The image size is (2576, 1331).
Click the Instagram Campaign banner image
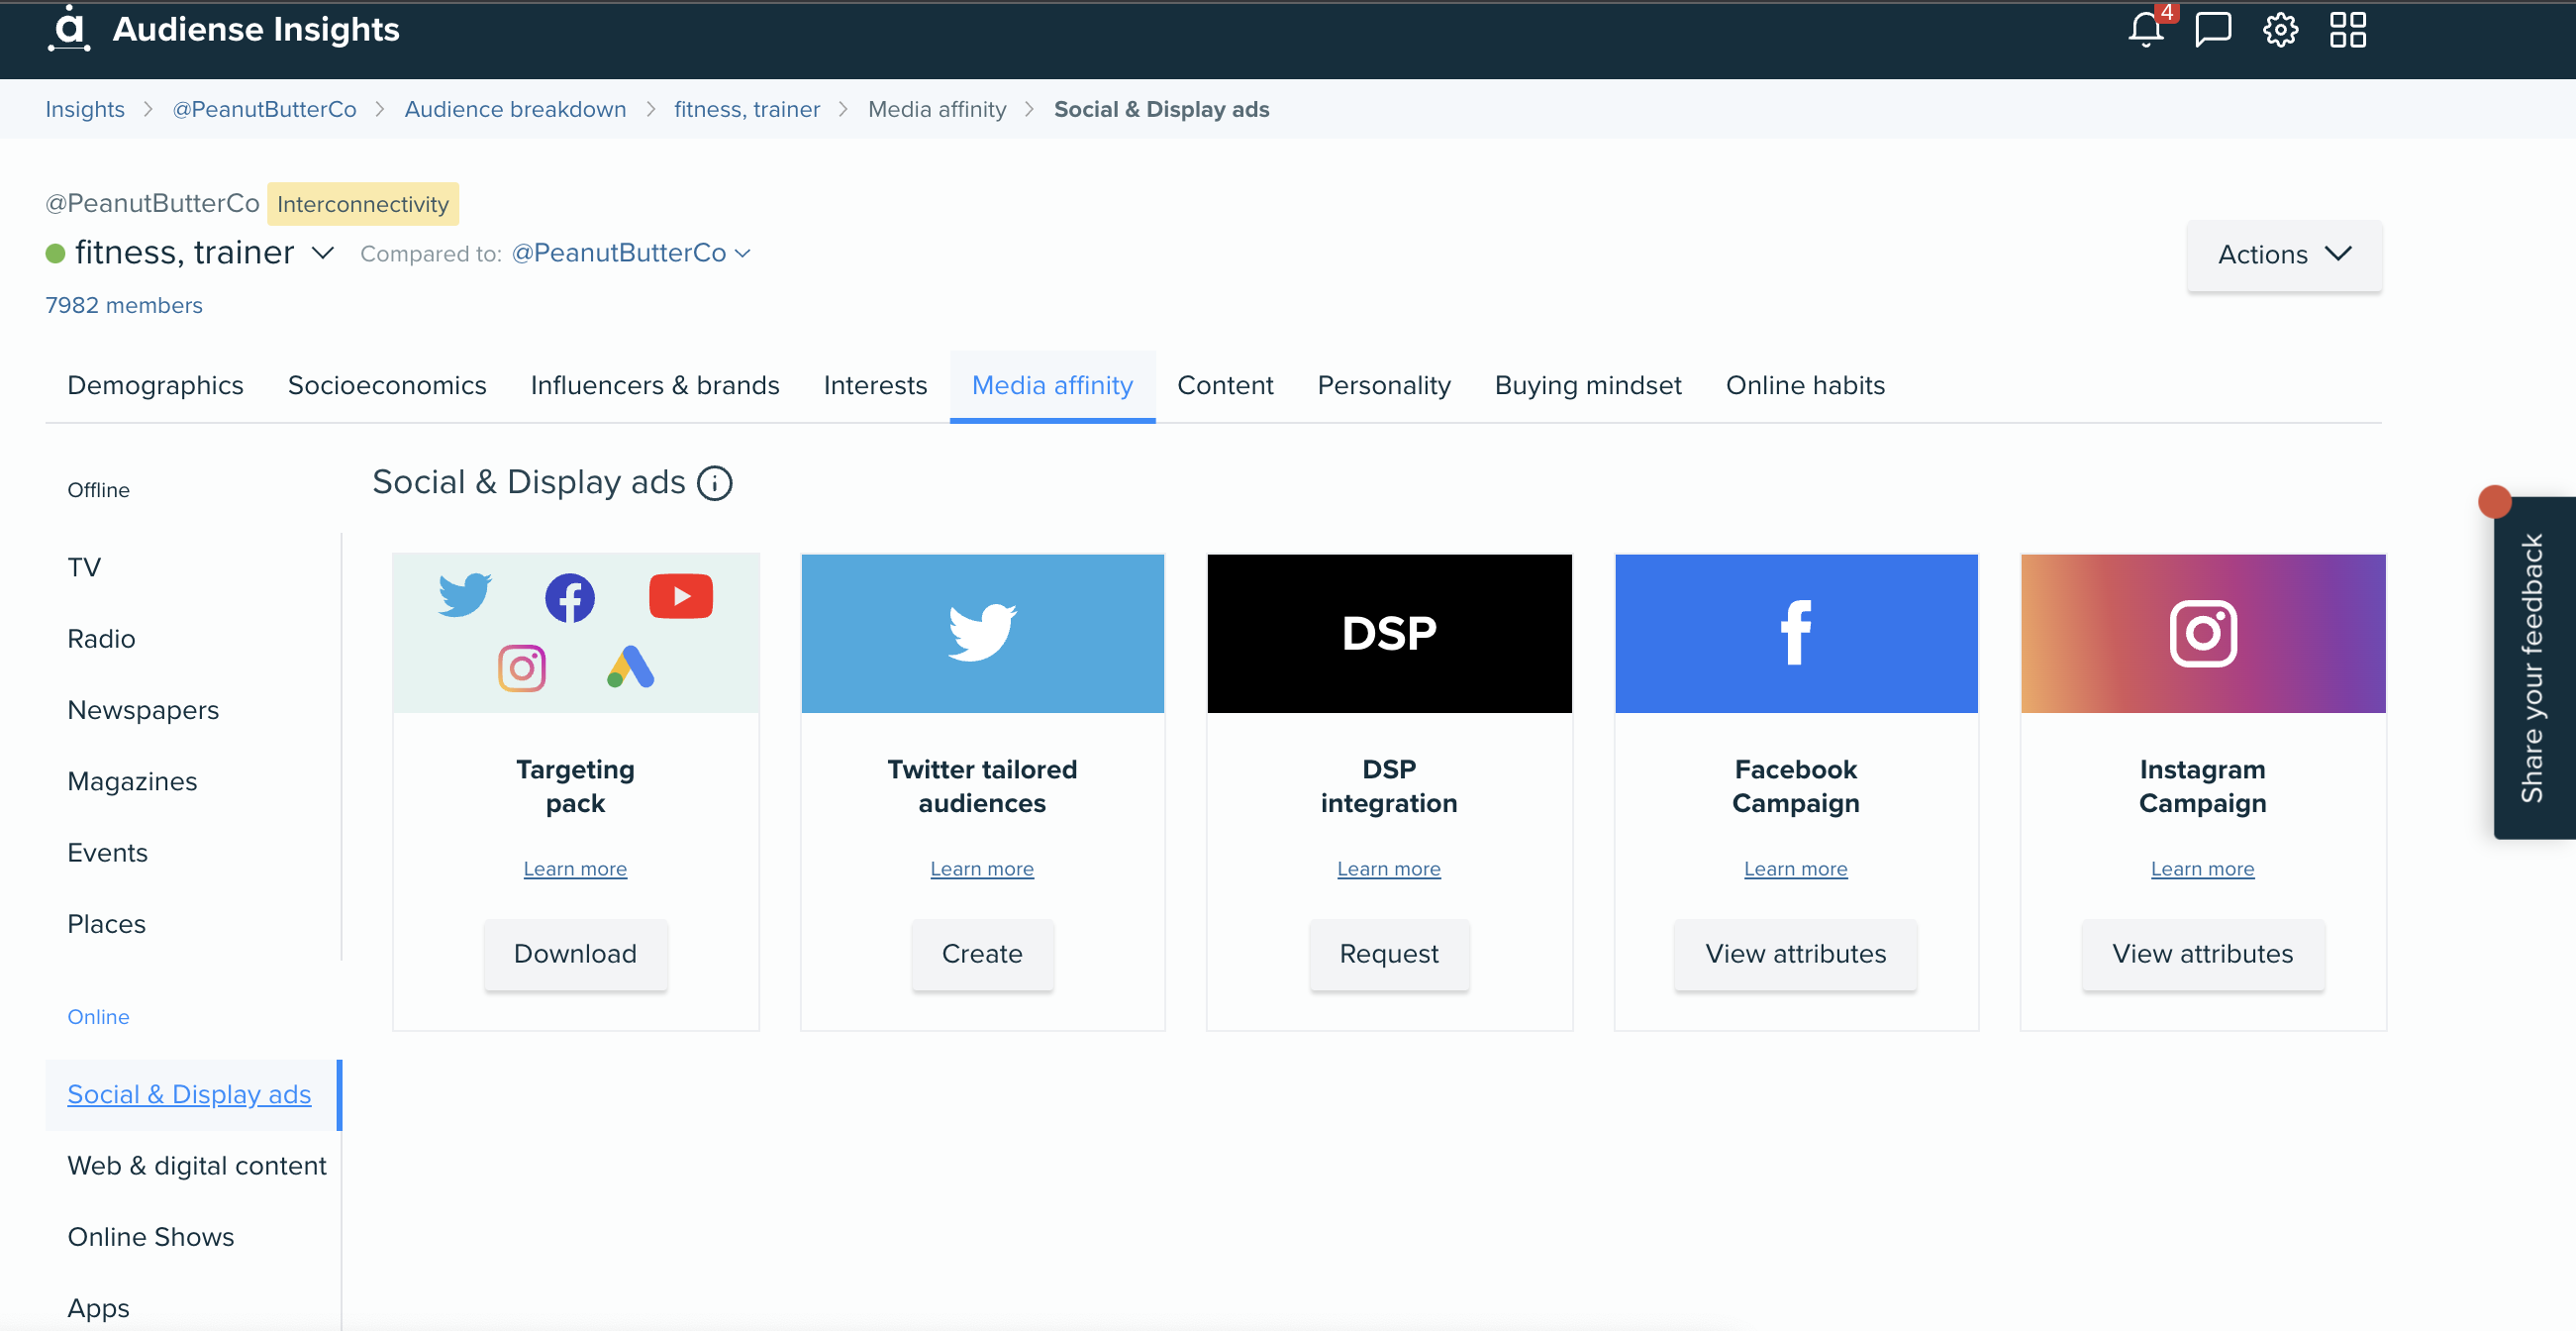click(2203, 633)
